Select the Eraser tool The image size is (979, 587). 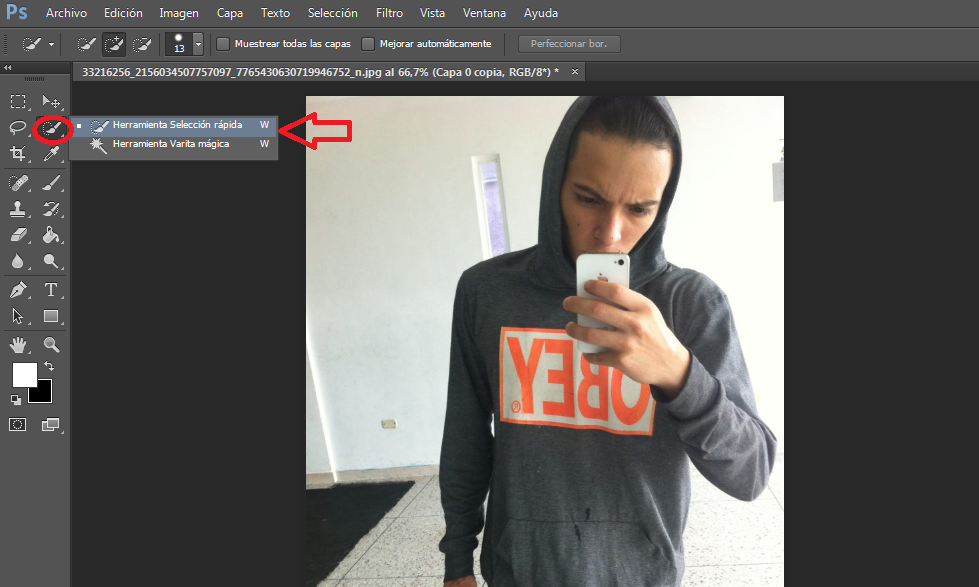pos(17,235)
